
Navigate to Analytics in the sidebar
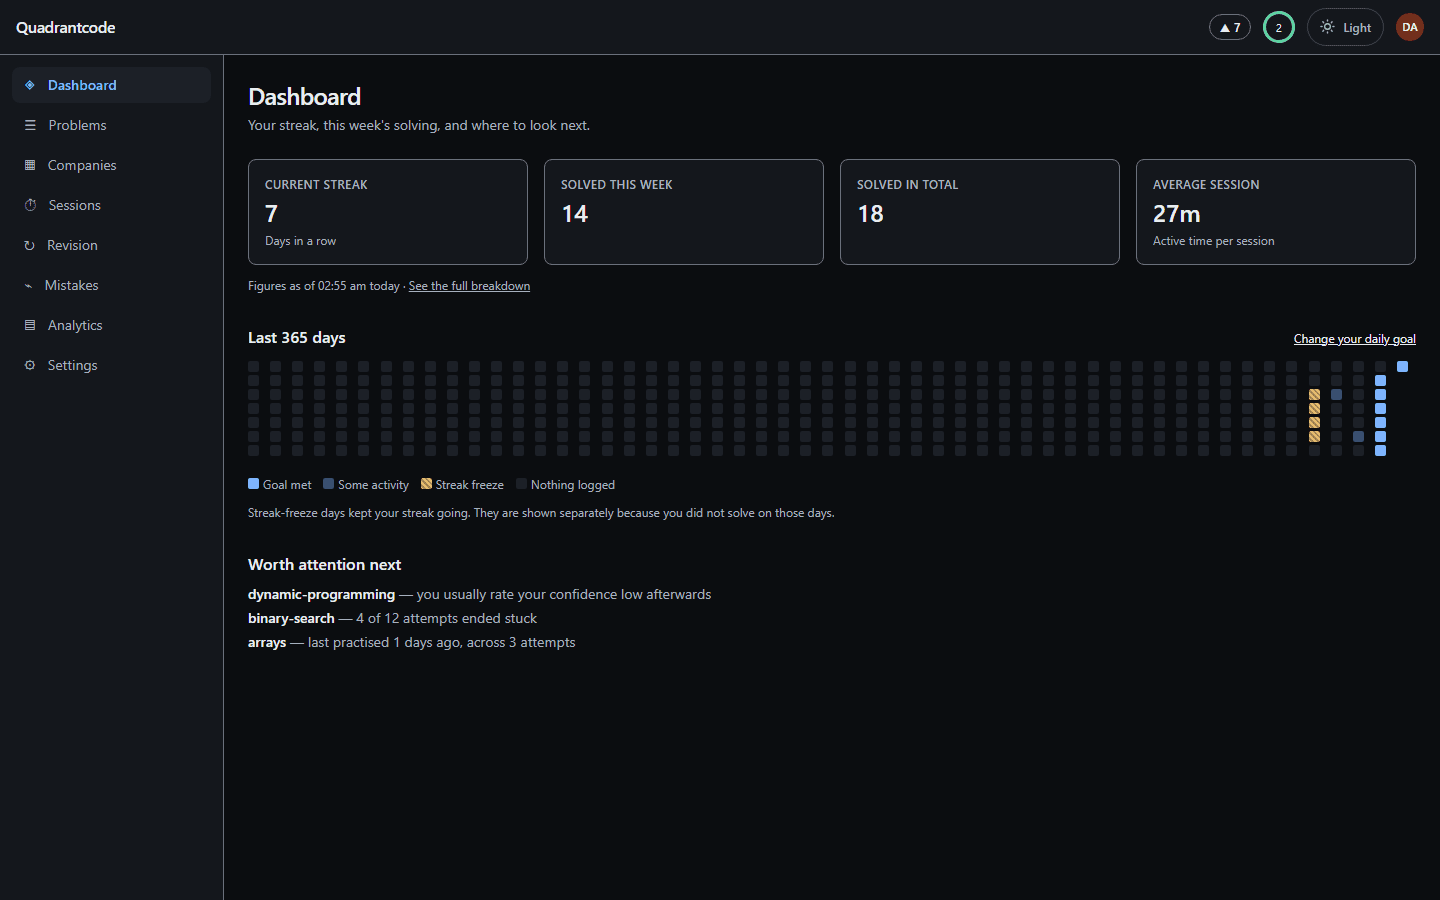112,325
